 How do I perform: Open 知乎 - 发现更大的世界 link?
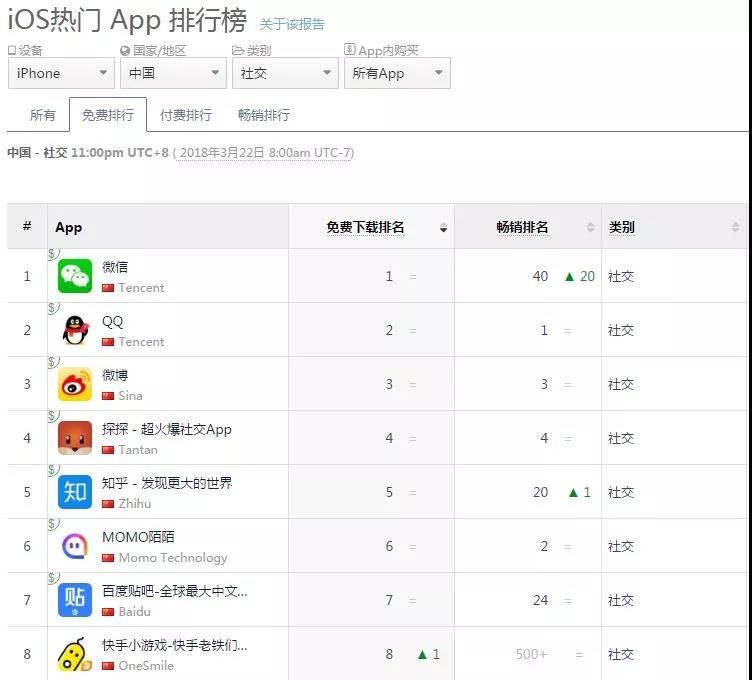(x=167, y=483)
